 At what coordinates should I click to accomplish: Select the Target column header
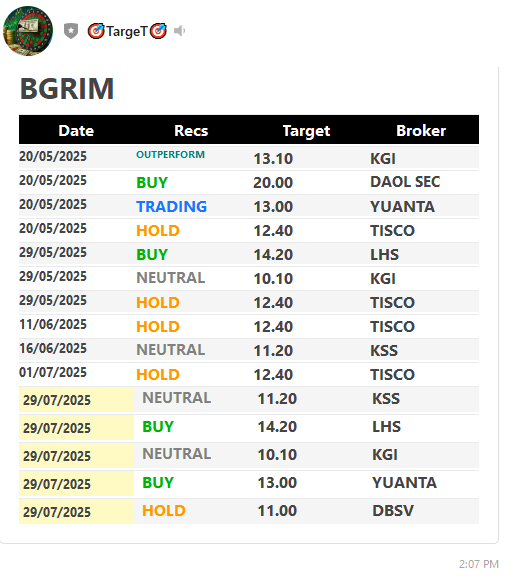[306, 131]
